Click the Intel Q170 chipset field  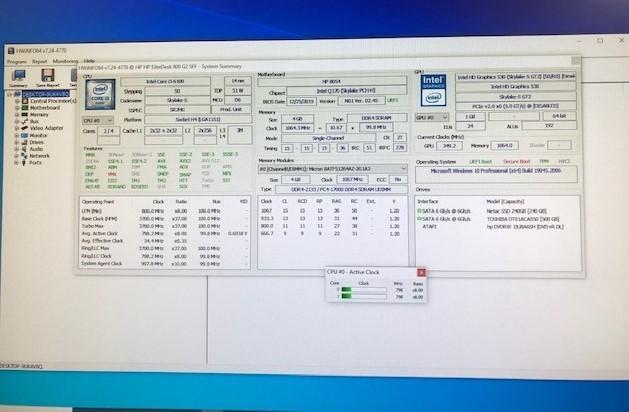(347, 91)
